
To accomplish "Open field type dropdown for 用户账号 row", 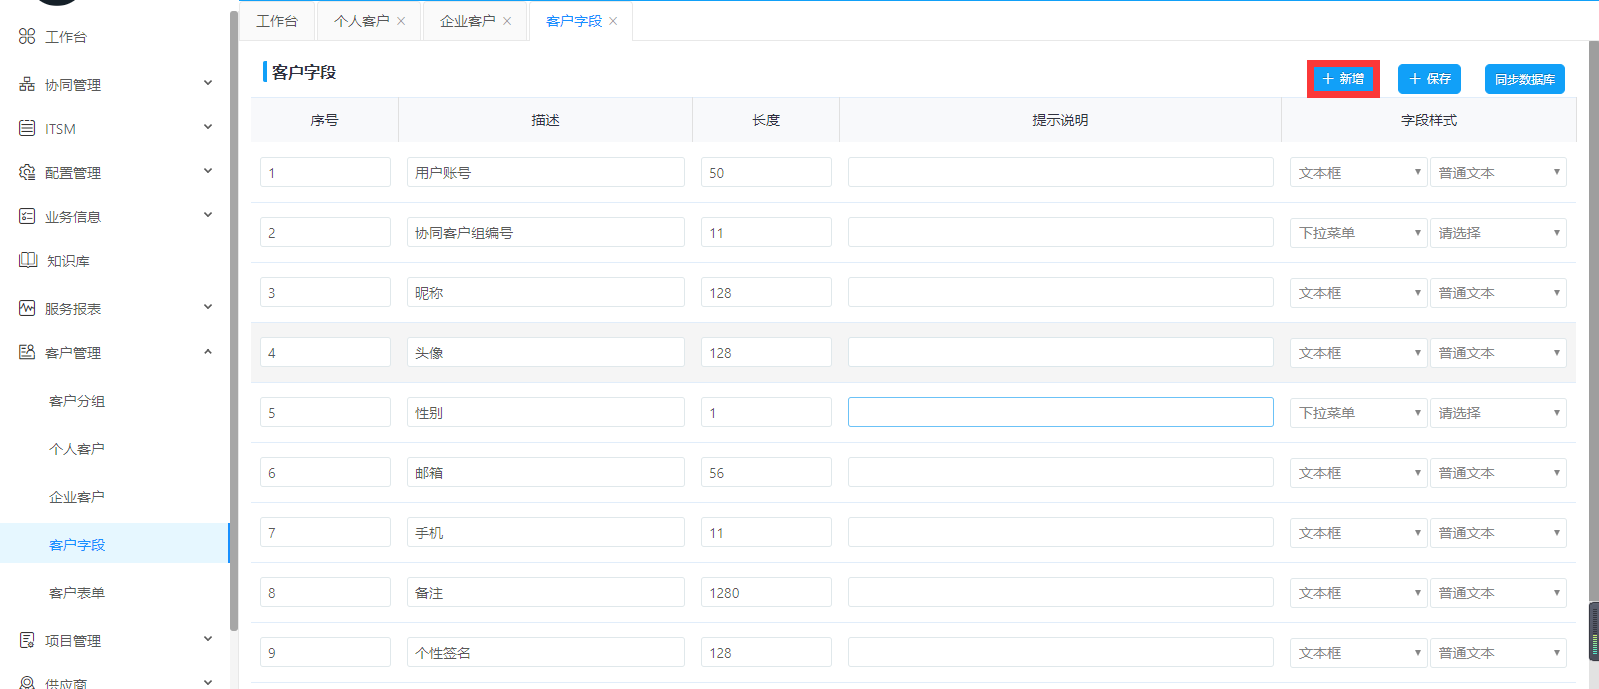I will tap(1357, 173).
